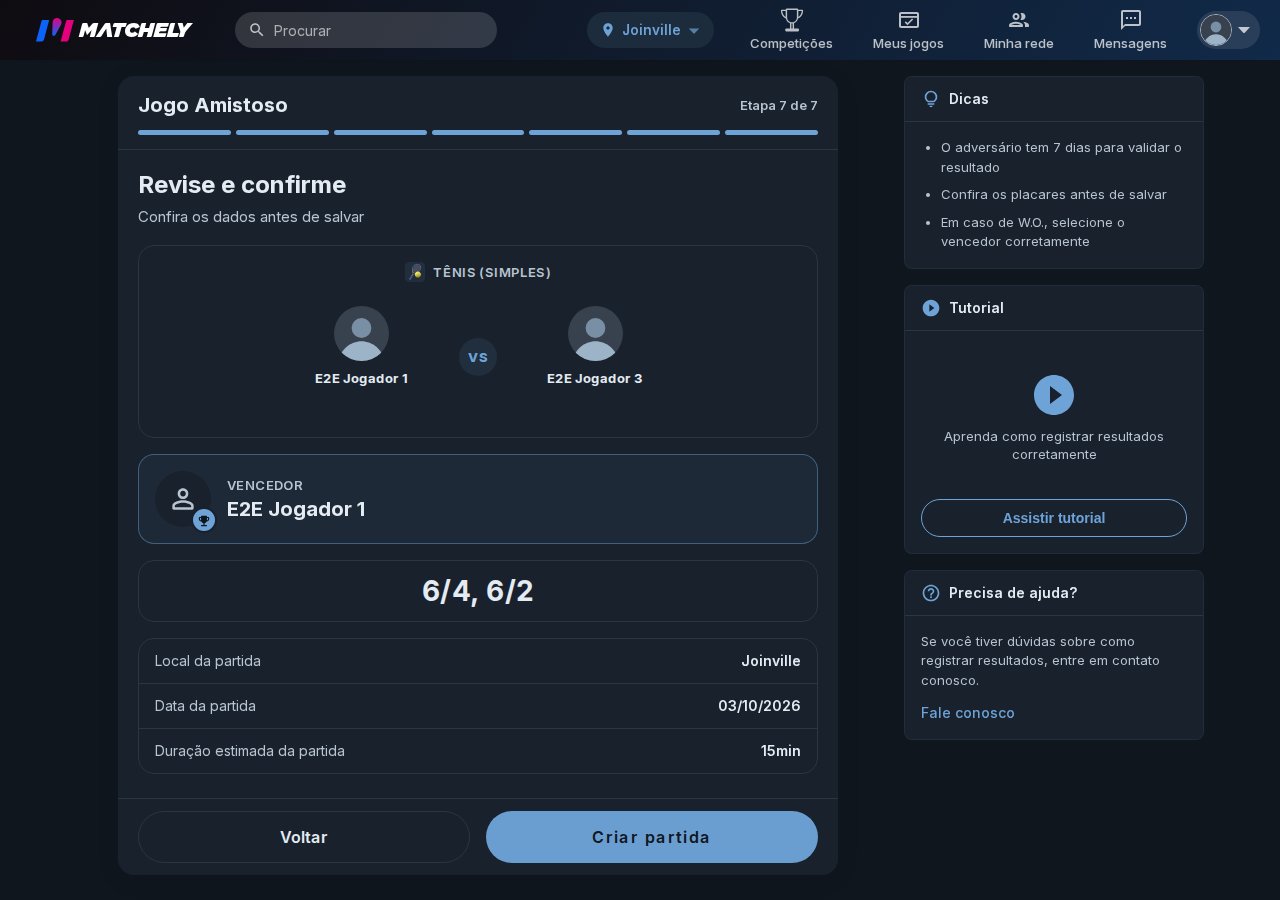
Task: Click the winner trophy badge icon
Action: click(x=204, y=520)
